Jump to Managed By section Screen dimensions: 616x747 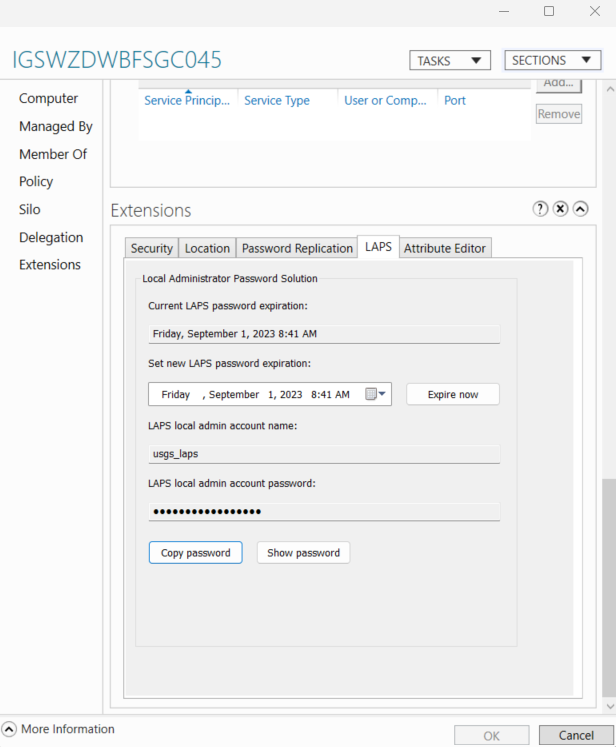click(56, 126)
